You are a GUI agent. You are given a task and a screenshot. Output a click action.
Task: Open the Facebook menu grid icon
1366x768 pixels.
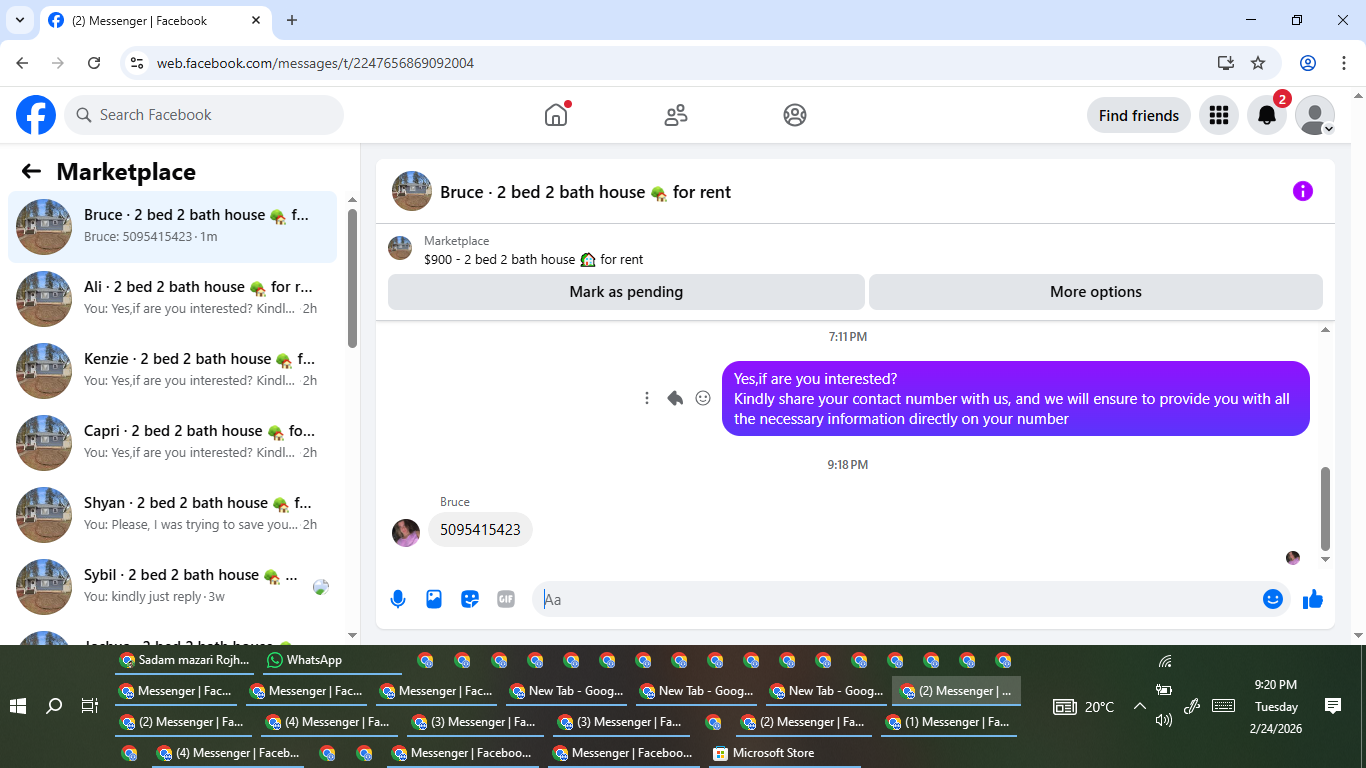click(x=1218, y=115)
